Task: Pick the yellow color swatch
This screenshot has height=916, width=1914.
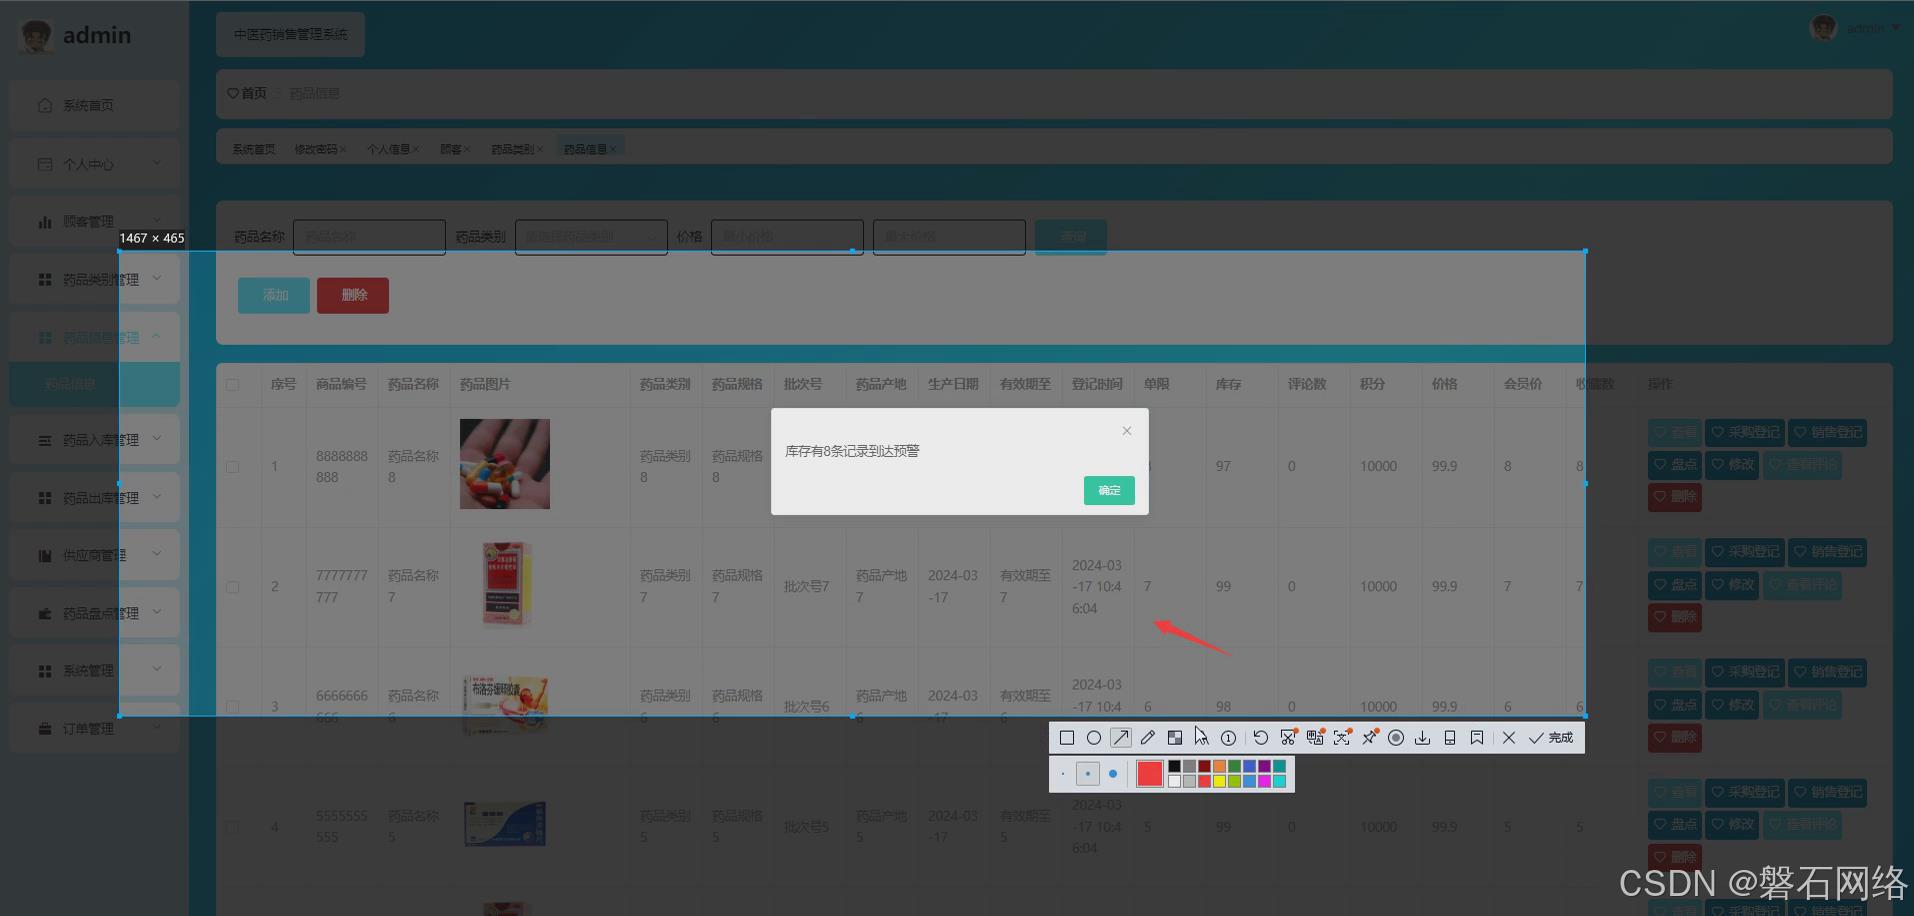Action: 1220,781
